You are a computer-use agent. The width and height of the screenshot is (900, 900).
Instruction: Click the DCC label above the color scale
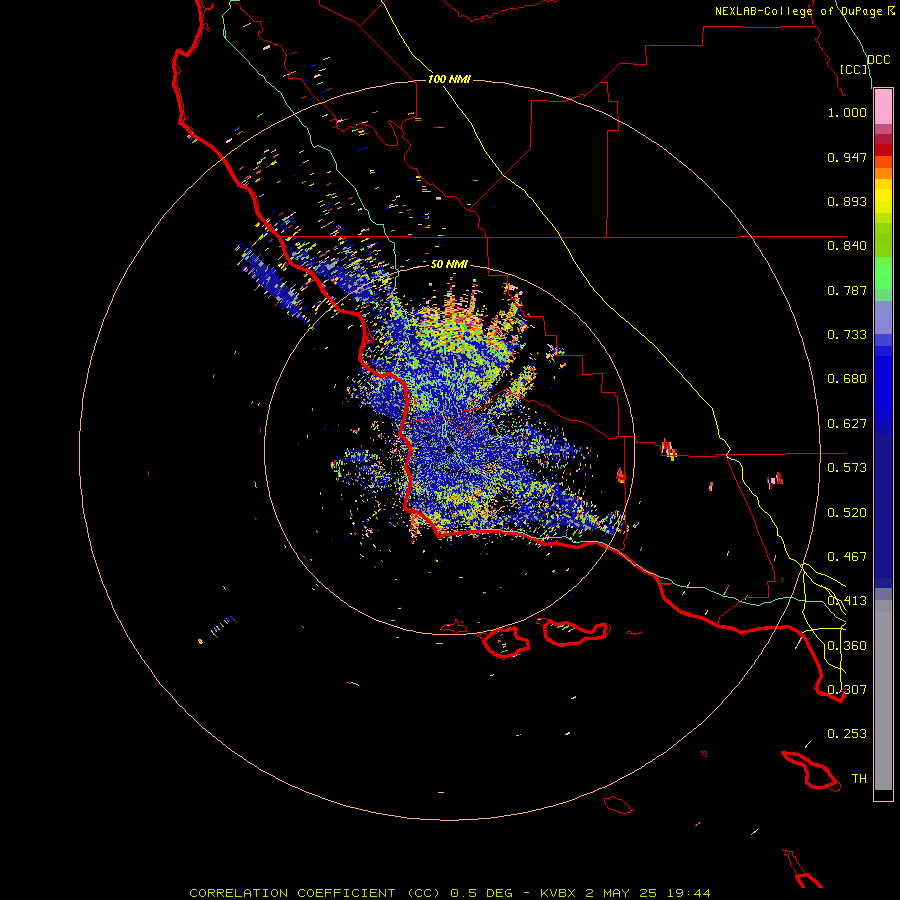pyautogui.click(x=878, y=60)
